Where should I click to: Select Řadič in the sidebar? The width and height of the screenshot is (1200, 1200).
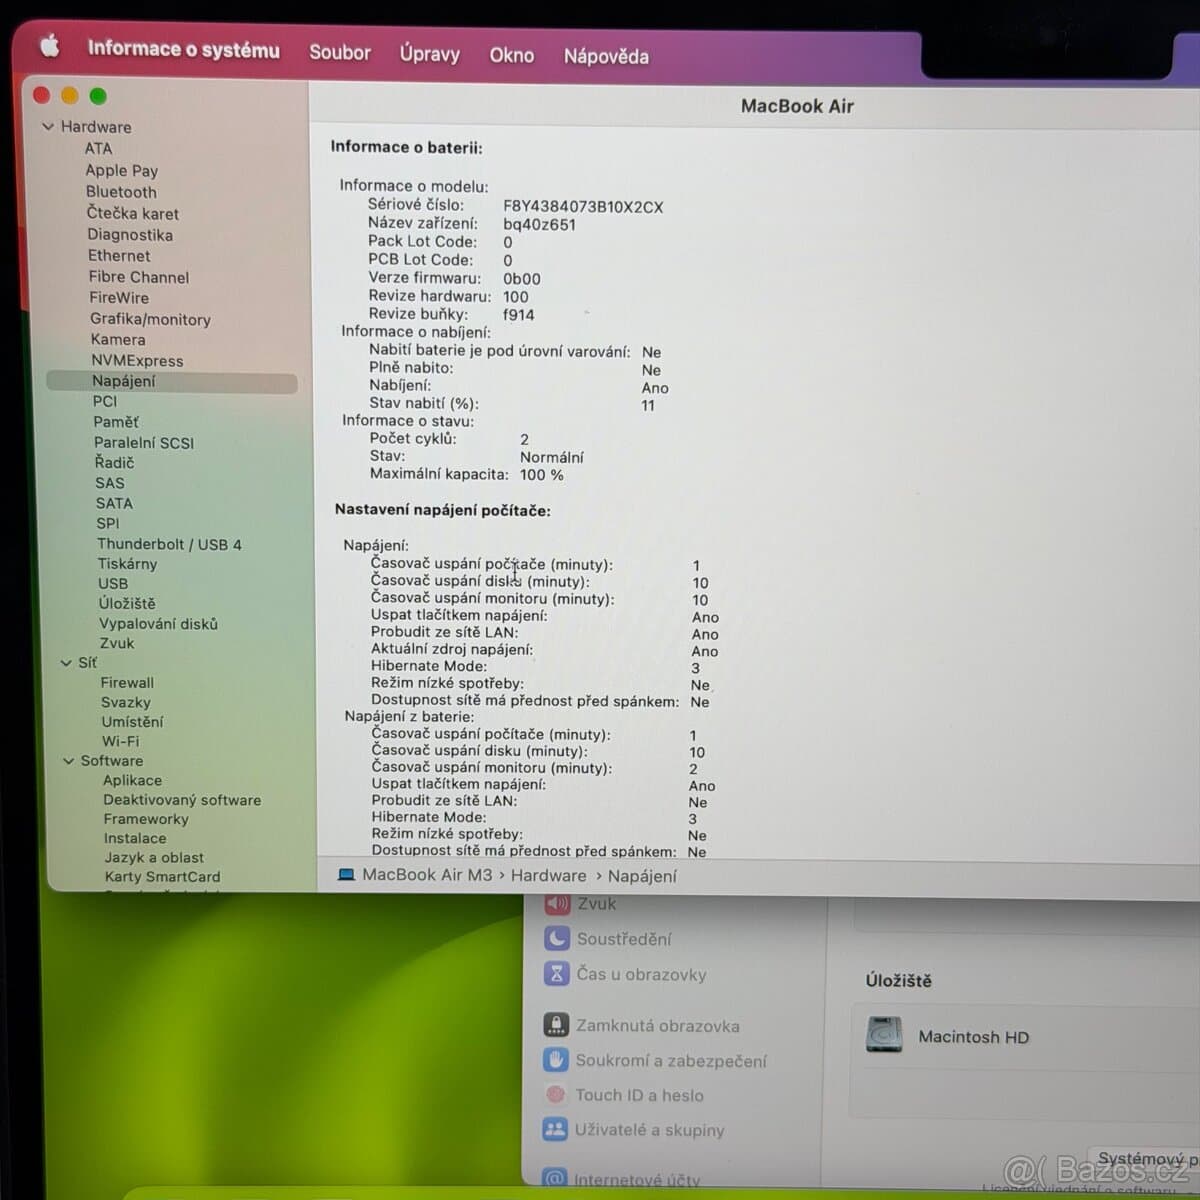click(x=114, y=463)
